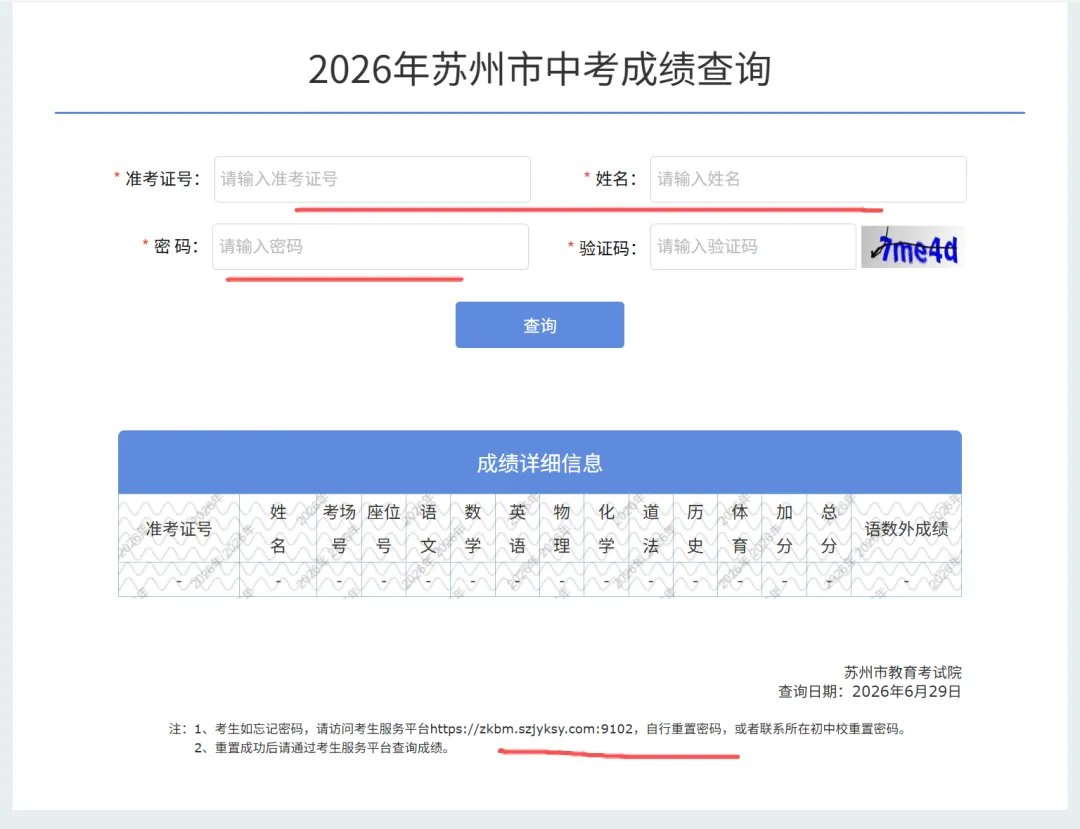Click the 姓名 column header in table
Viewport: 1080px width, 829px height.
pos(278,528)
